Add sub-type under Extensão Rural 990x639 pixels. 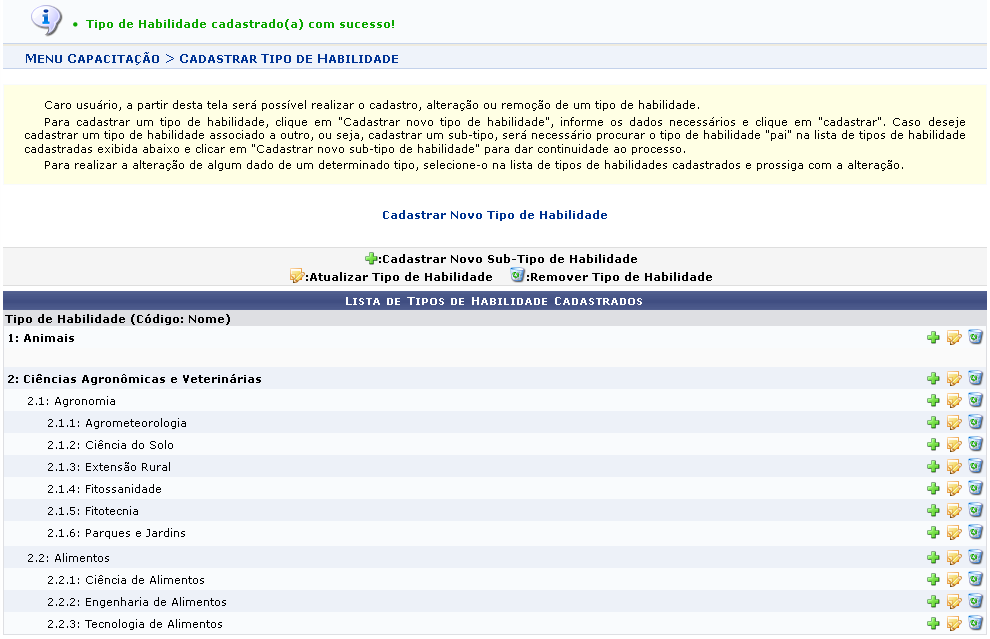933,467
